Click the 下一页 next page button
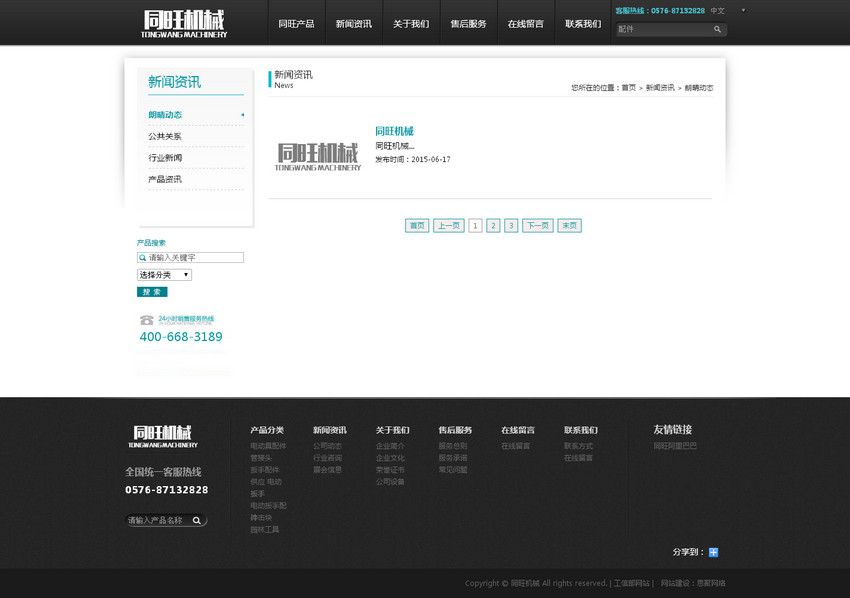 pos(537,226)
